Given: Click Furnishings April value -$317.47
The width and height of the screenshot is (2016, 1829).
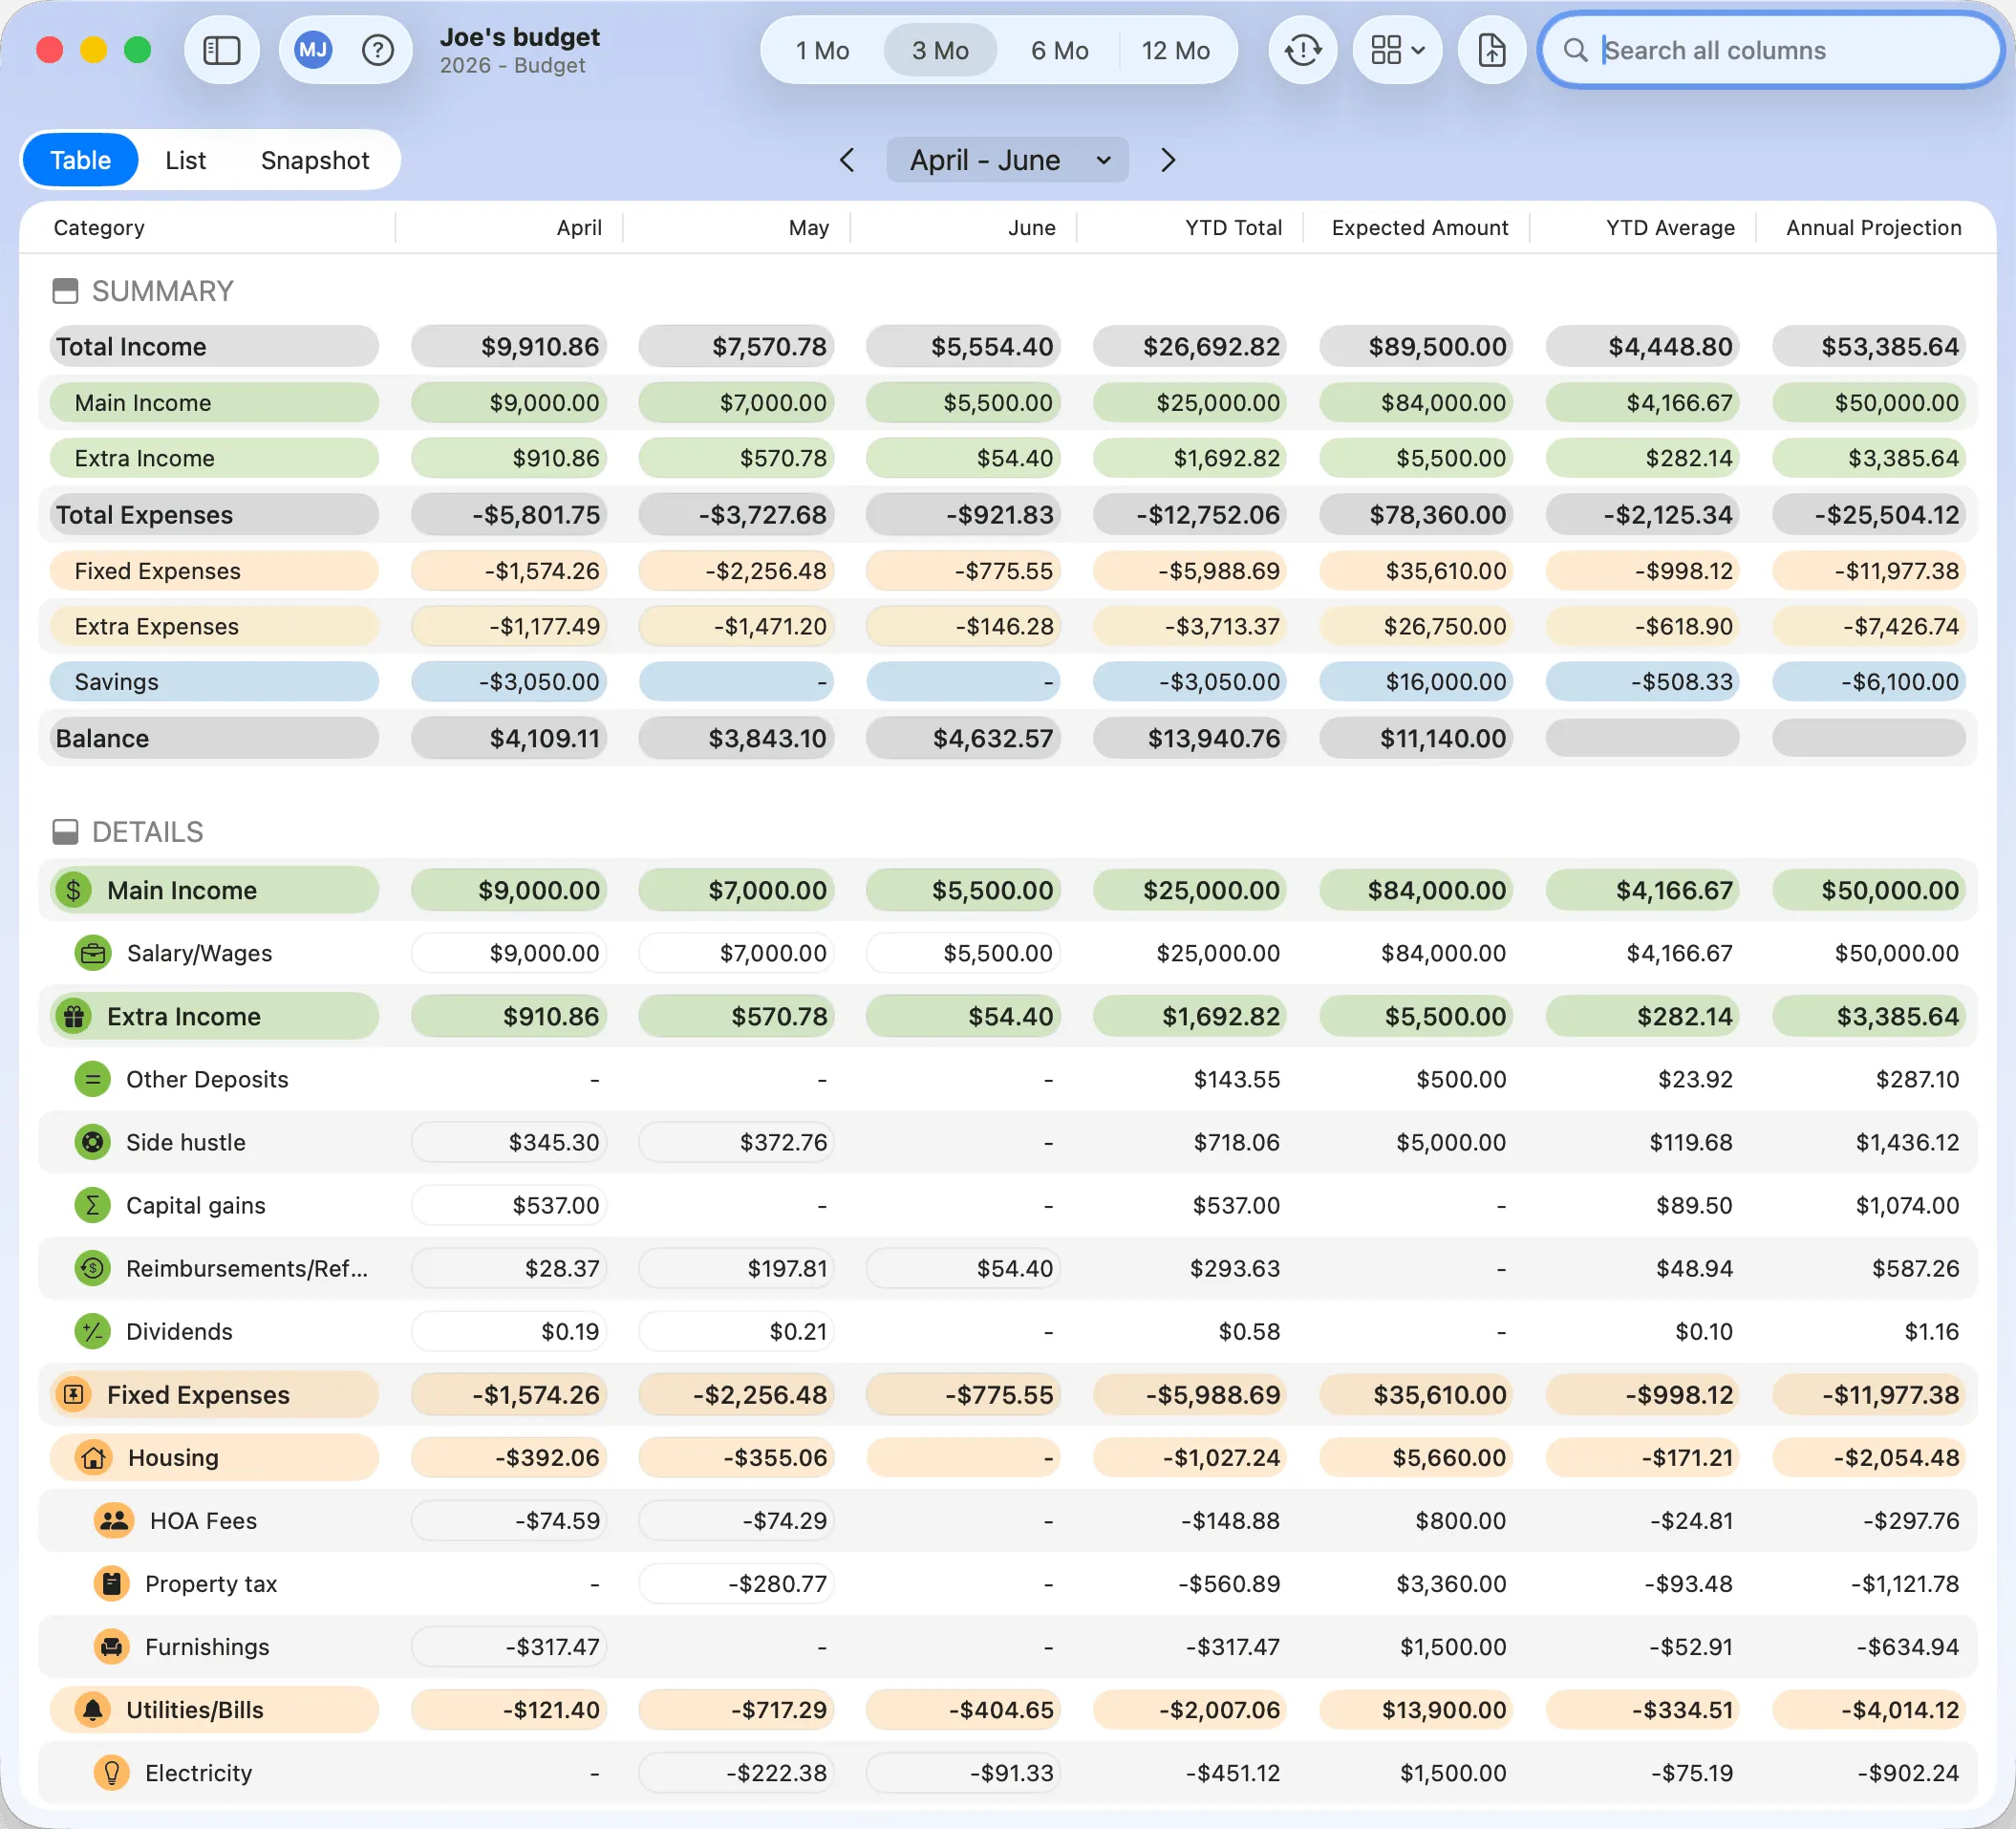Looking at the screenshot, I should [509, 1646].
